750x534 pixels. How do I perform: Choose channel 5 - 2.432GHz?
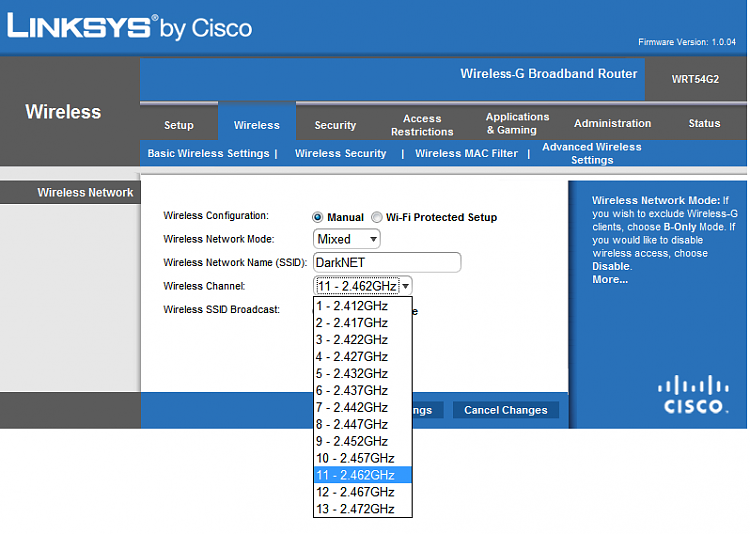click(363, 373)
